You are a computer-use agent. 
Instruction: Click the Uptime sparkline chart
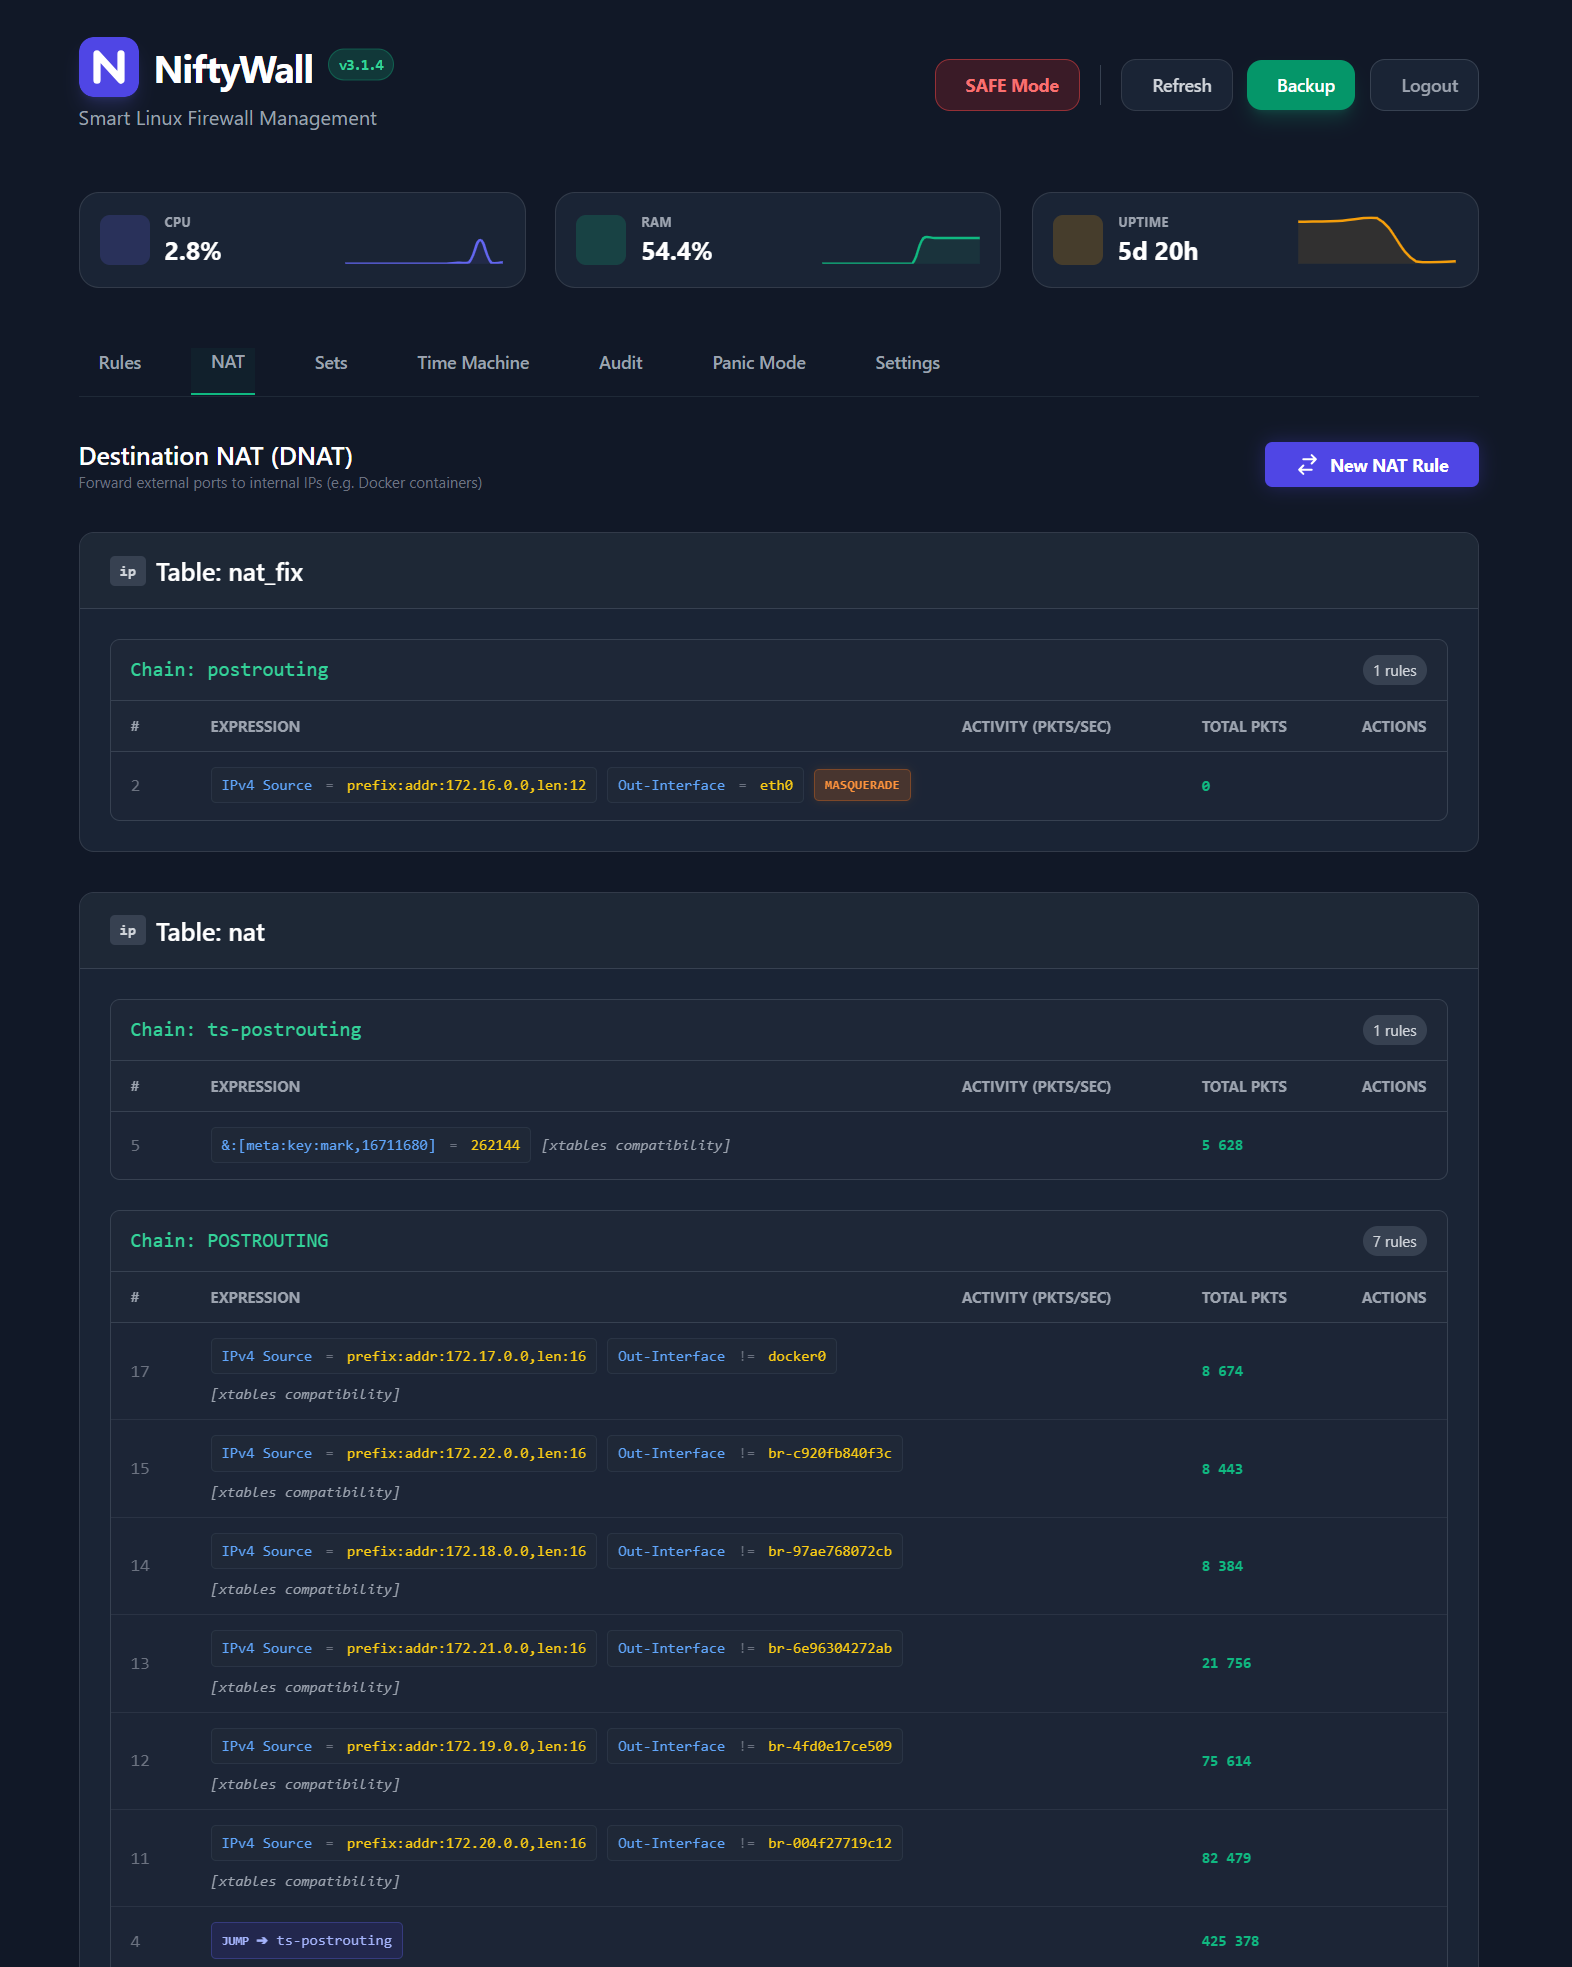click(x=1377, y=240)
